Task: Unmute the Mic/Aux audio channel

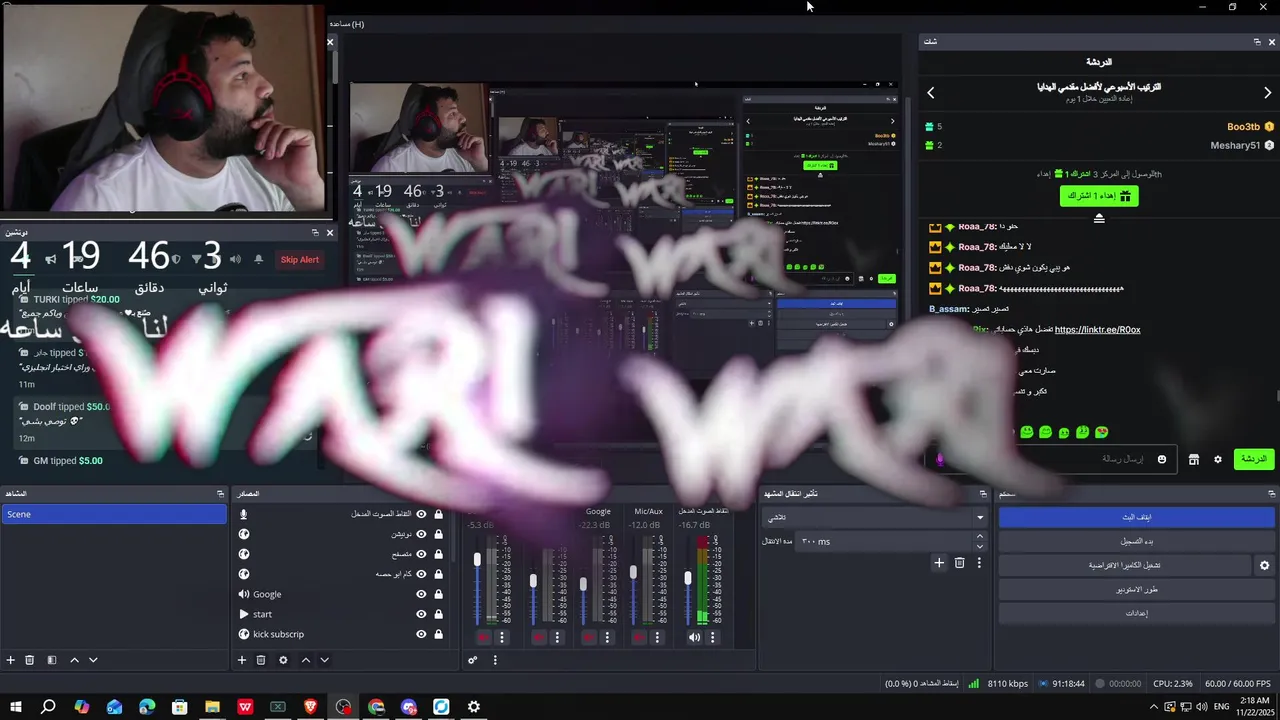Action: coord(638,637)
